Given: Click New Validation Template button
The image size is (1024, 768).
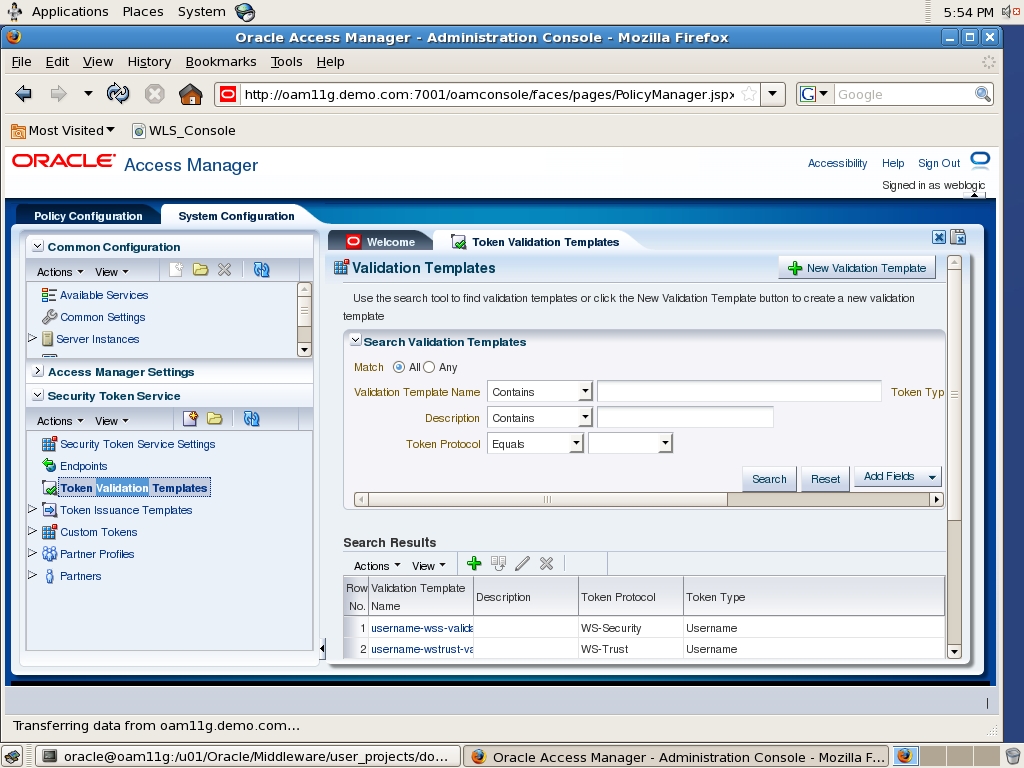Looking at the screenshot, I should click(857, 268).
